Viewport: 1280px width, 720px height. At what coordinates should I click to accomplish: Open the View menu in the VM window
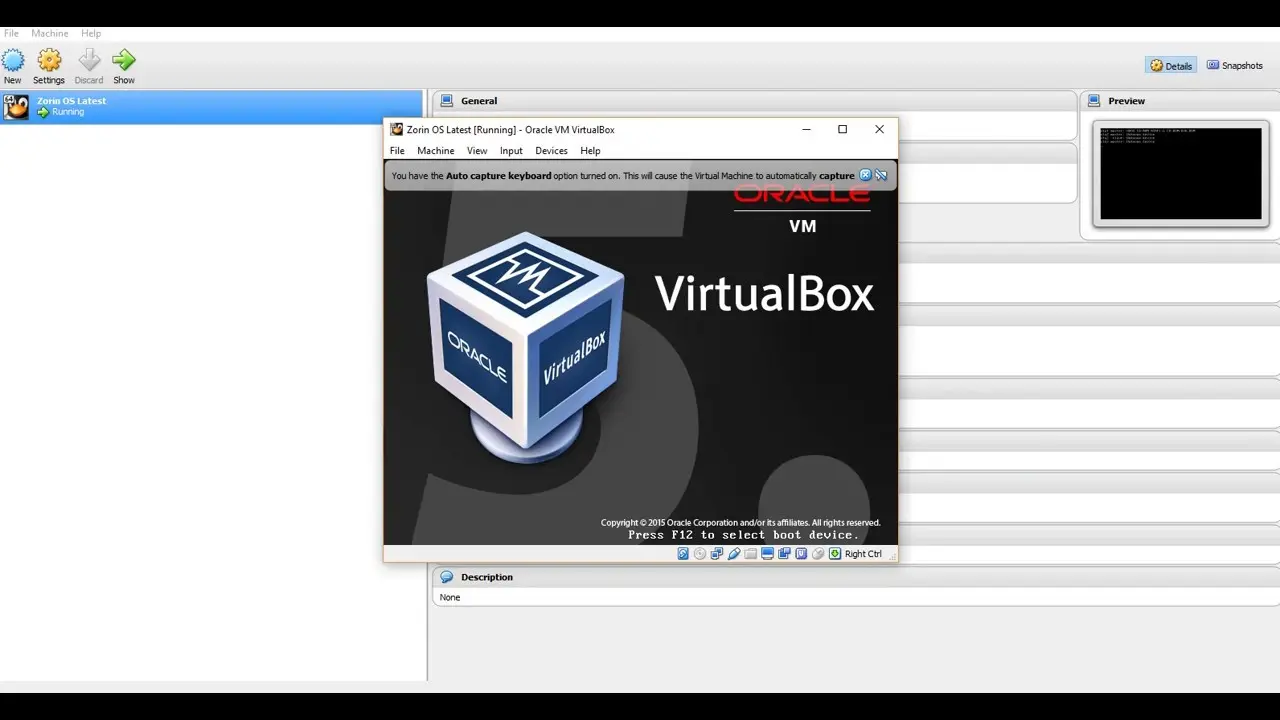pyautogui.click(x=477, y=151)
